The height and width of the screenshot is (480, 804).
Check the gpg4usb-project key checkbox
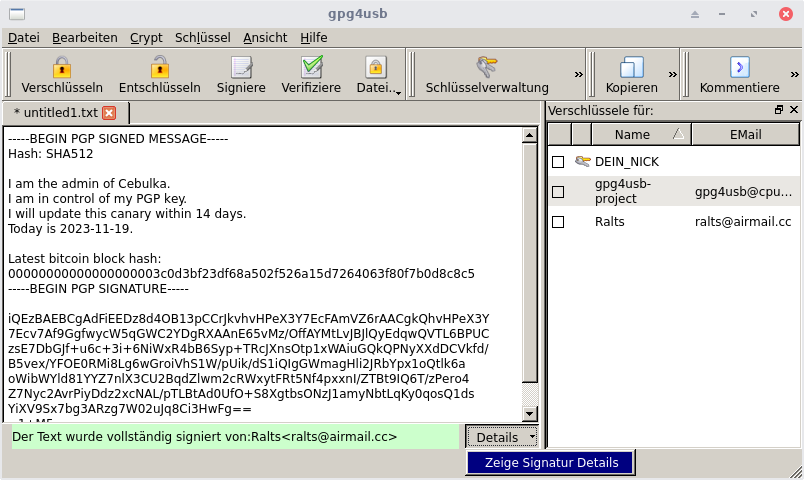click(x=558, y=192)
